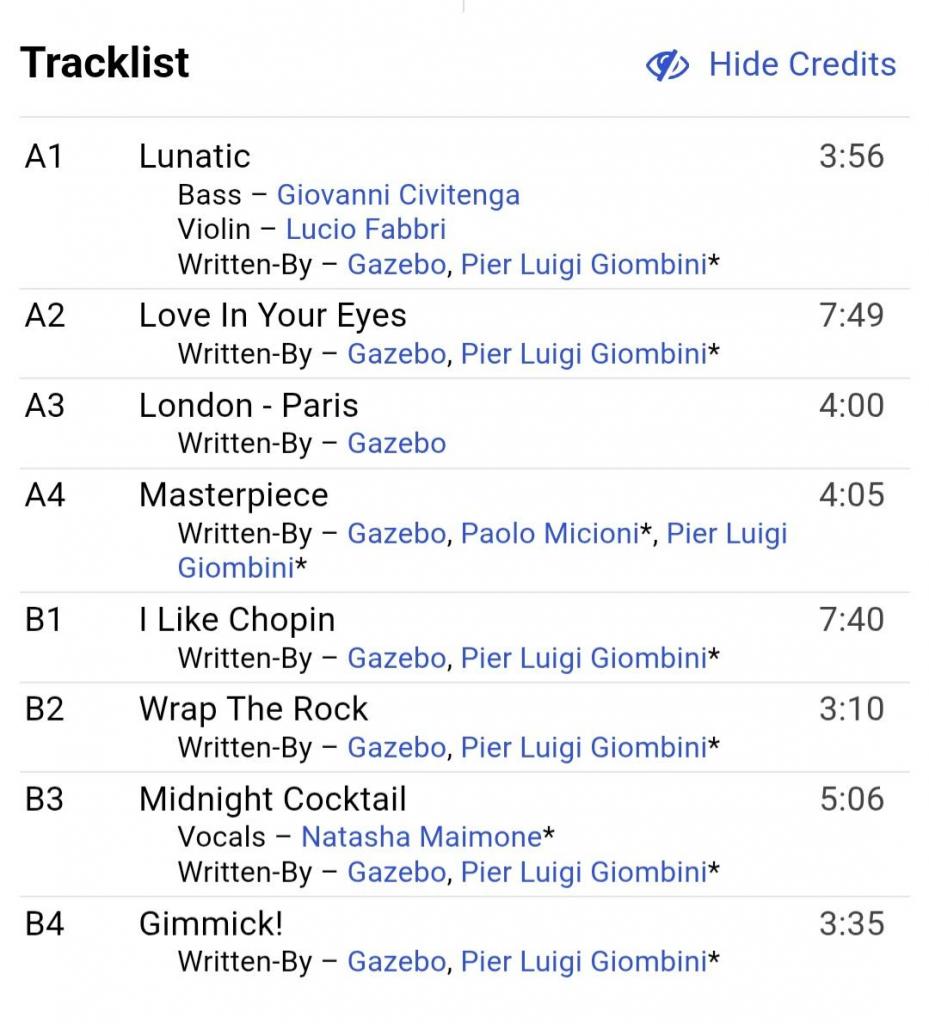The height and width of the screenshot is (1024, 929).
Task: Click Gazebo link under Love In Your Eyes
Action: [x=396, y=353]
